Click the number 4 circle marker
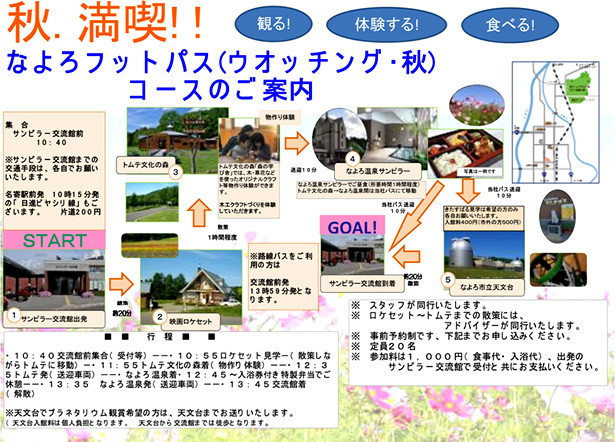Viewport: 615px width, 442px height. pyautogui.click(x=352, y=159)
